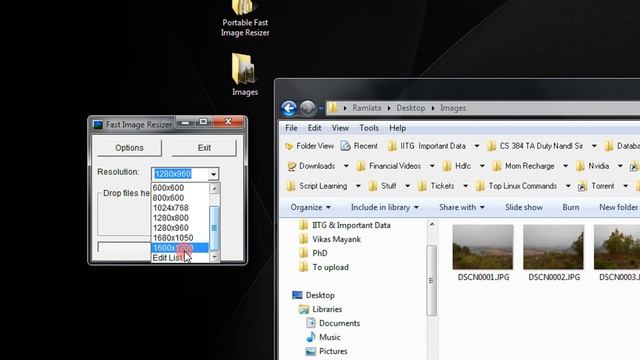Open Share with dropdown
Screen dimensions: 640x360
coord(462,207)
